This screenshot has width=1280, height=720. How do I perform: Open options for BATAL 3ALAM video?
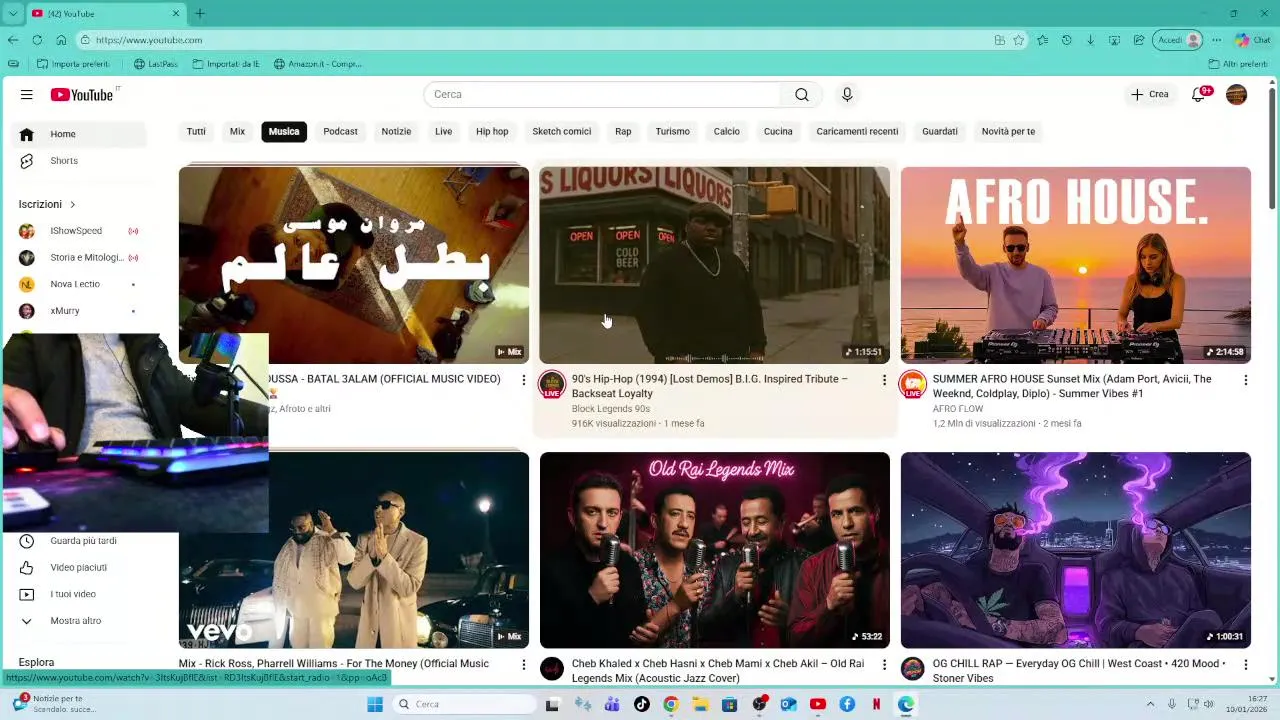pos(523,380)
